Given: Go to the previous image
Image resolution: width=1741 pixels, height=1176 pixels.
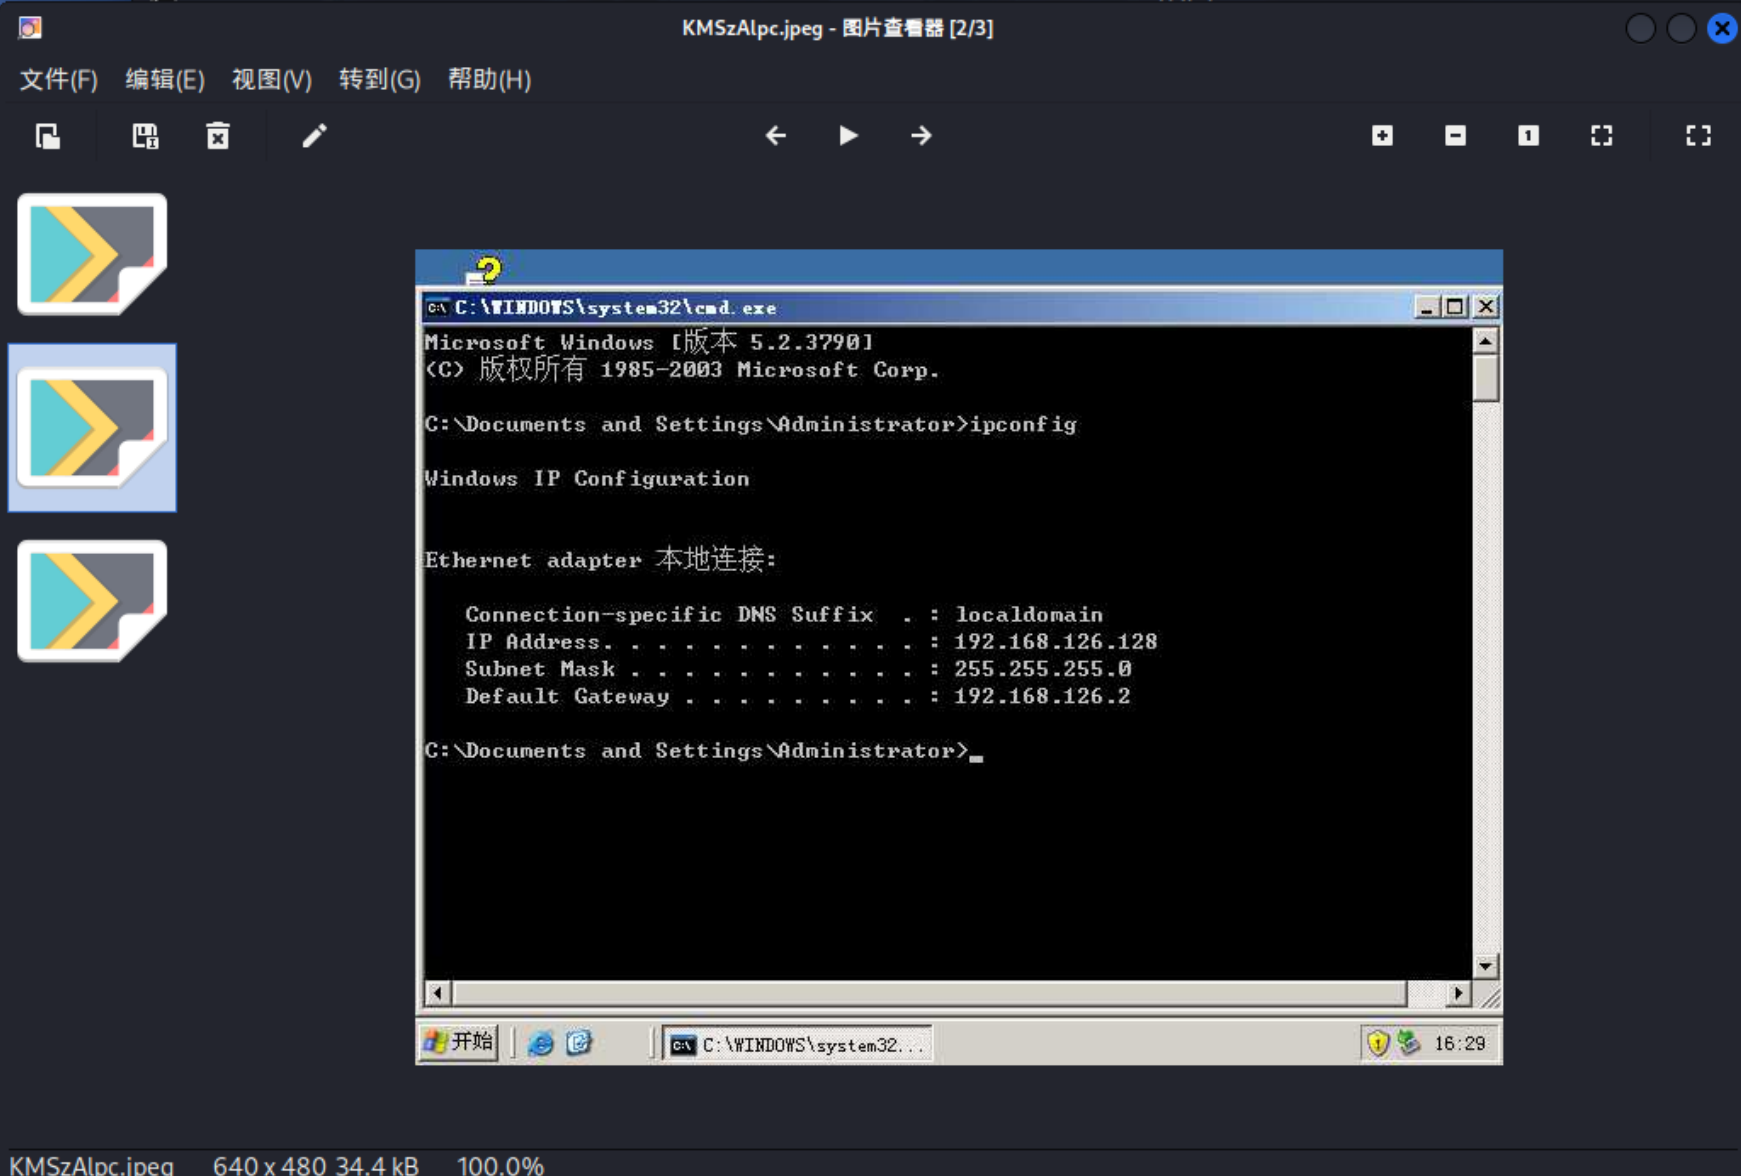Looking at the screenshot, I should click(776, 136).
